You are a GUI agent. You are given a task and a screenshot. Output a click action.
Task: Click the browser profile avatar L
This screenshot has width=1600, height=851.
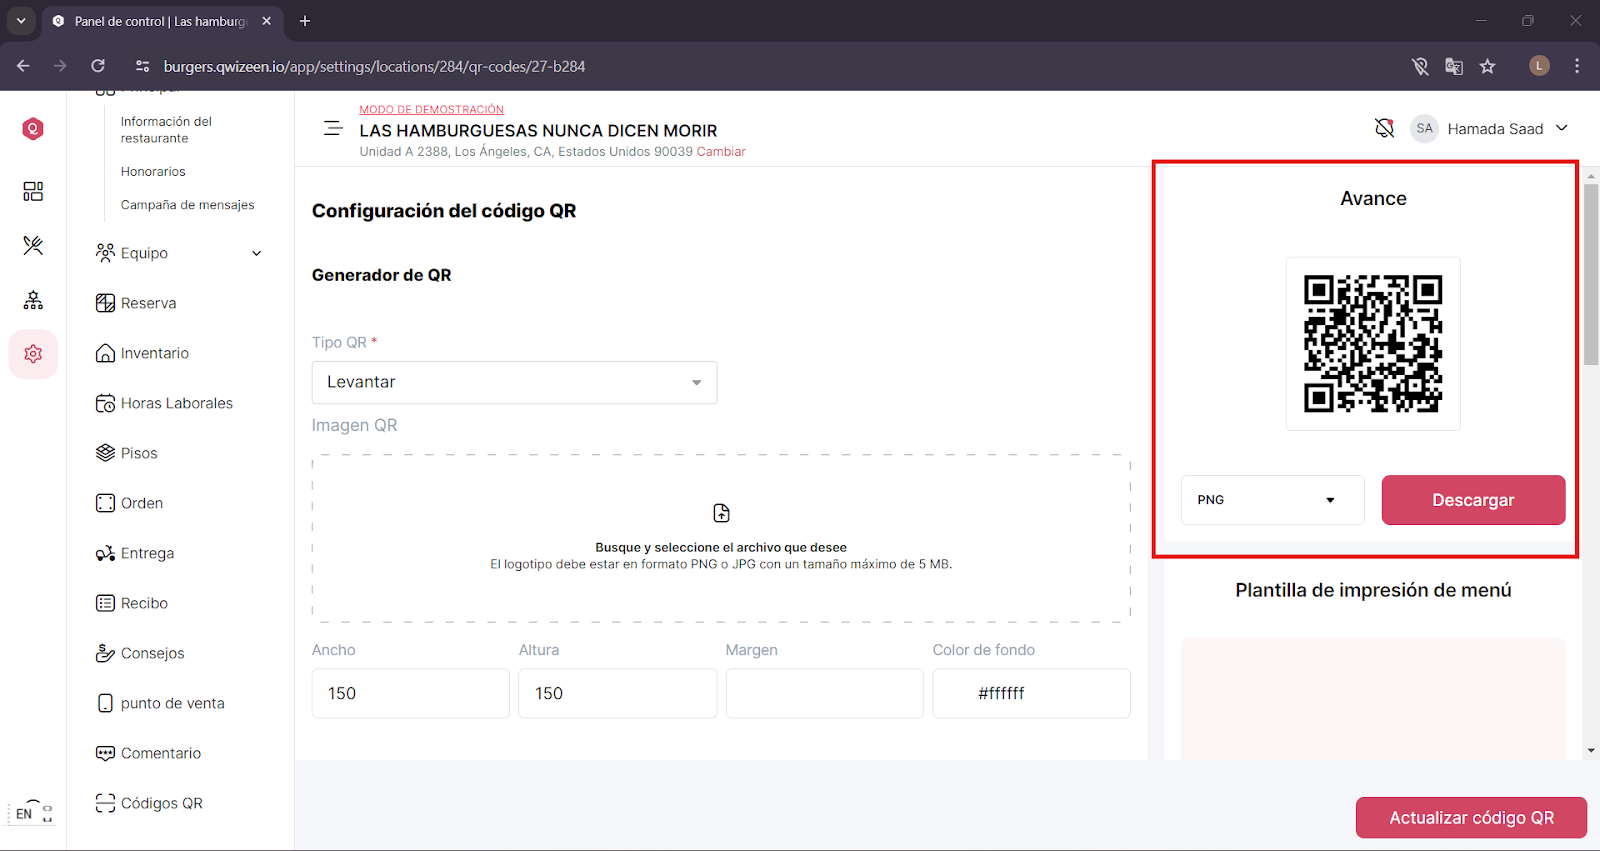click(1539, 66)
